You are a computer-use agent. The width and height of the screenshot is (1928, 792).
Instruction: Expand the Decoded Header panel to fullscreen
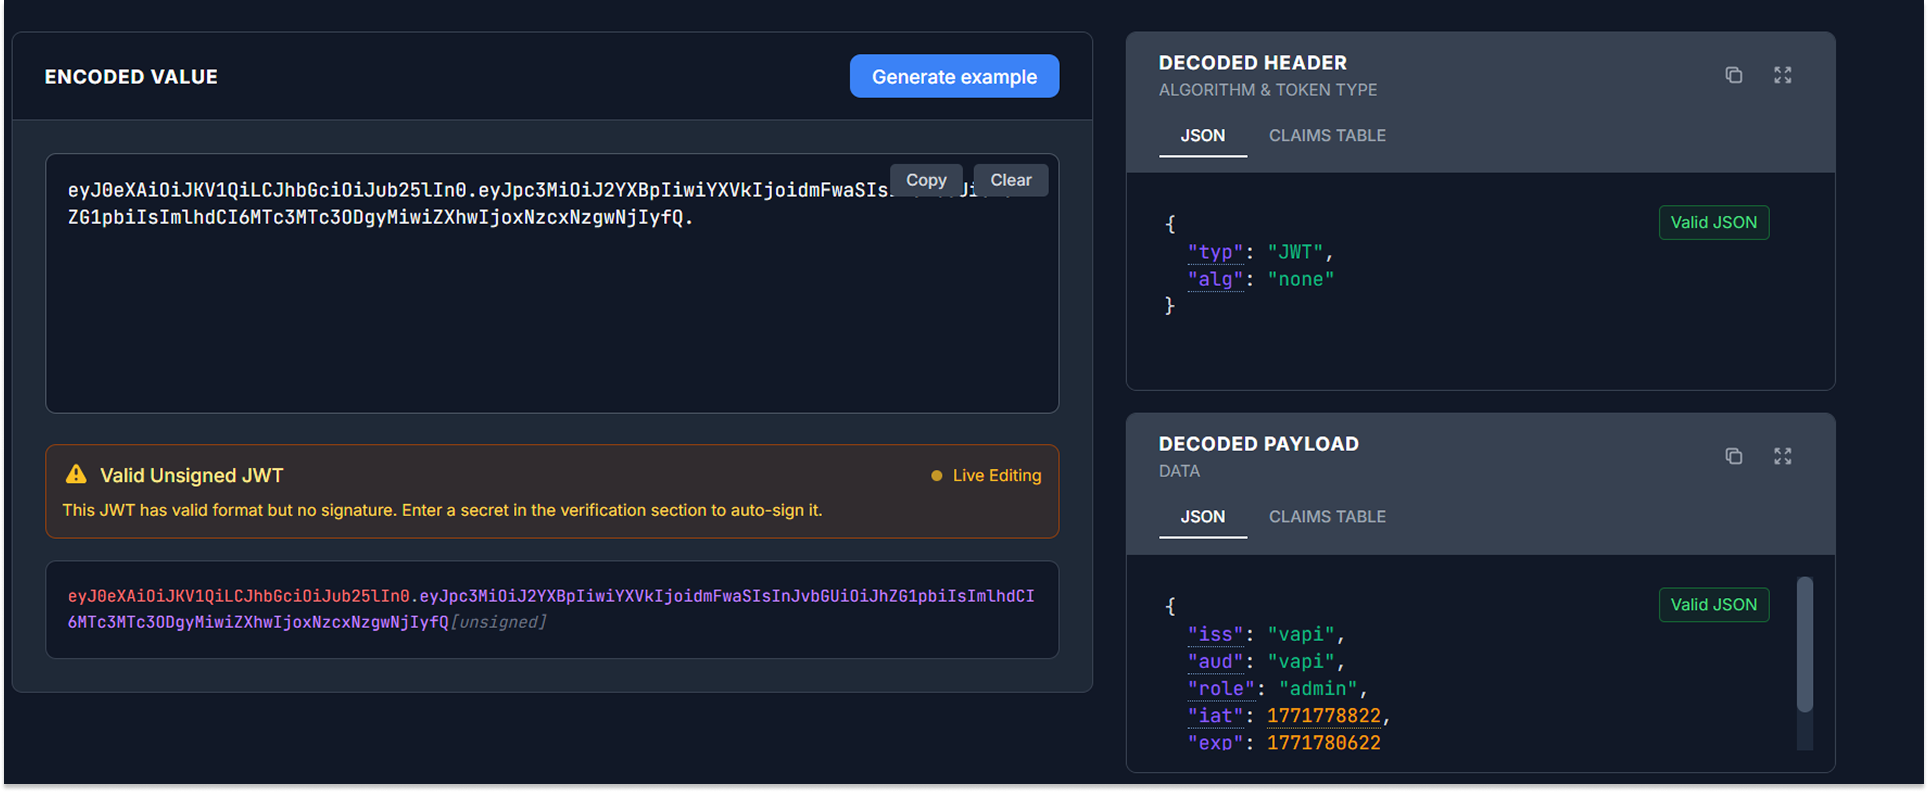tap(1782, 75)
